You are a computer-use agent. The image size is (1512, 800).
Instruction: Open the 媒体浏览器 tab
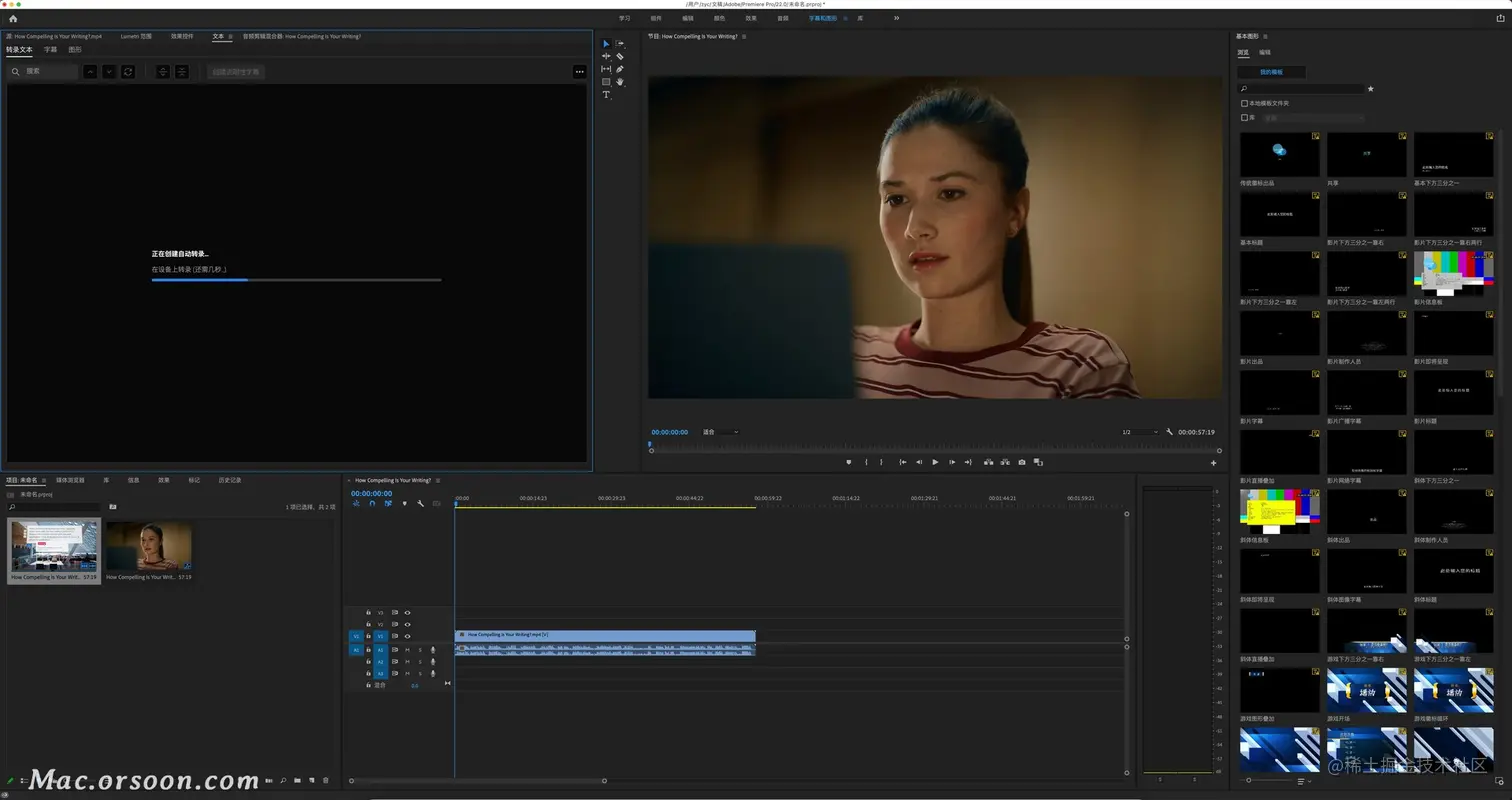coord(70,480)
